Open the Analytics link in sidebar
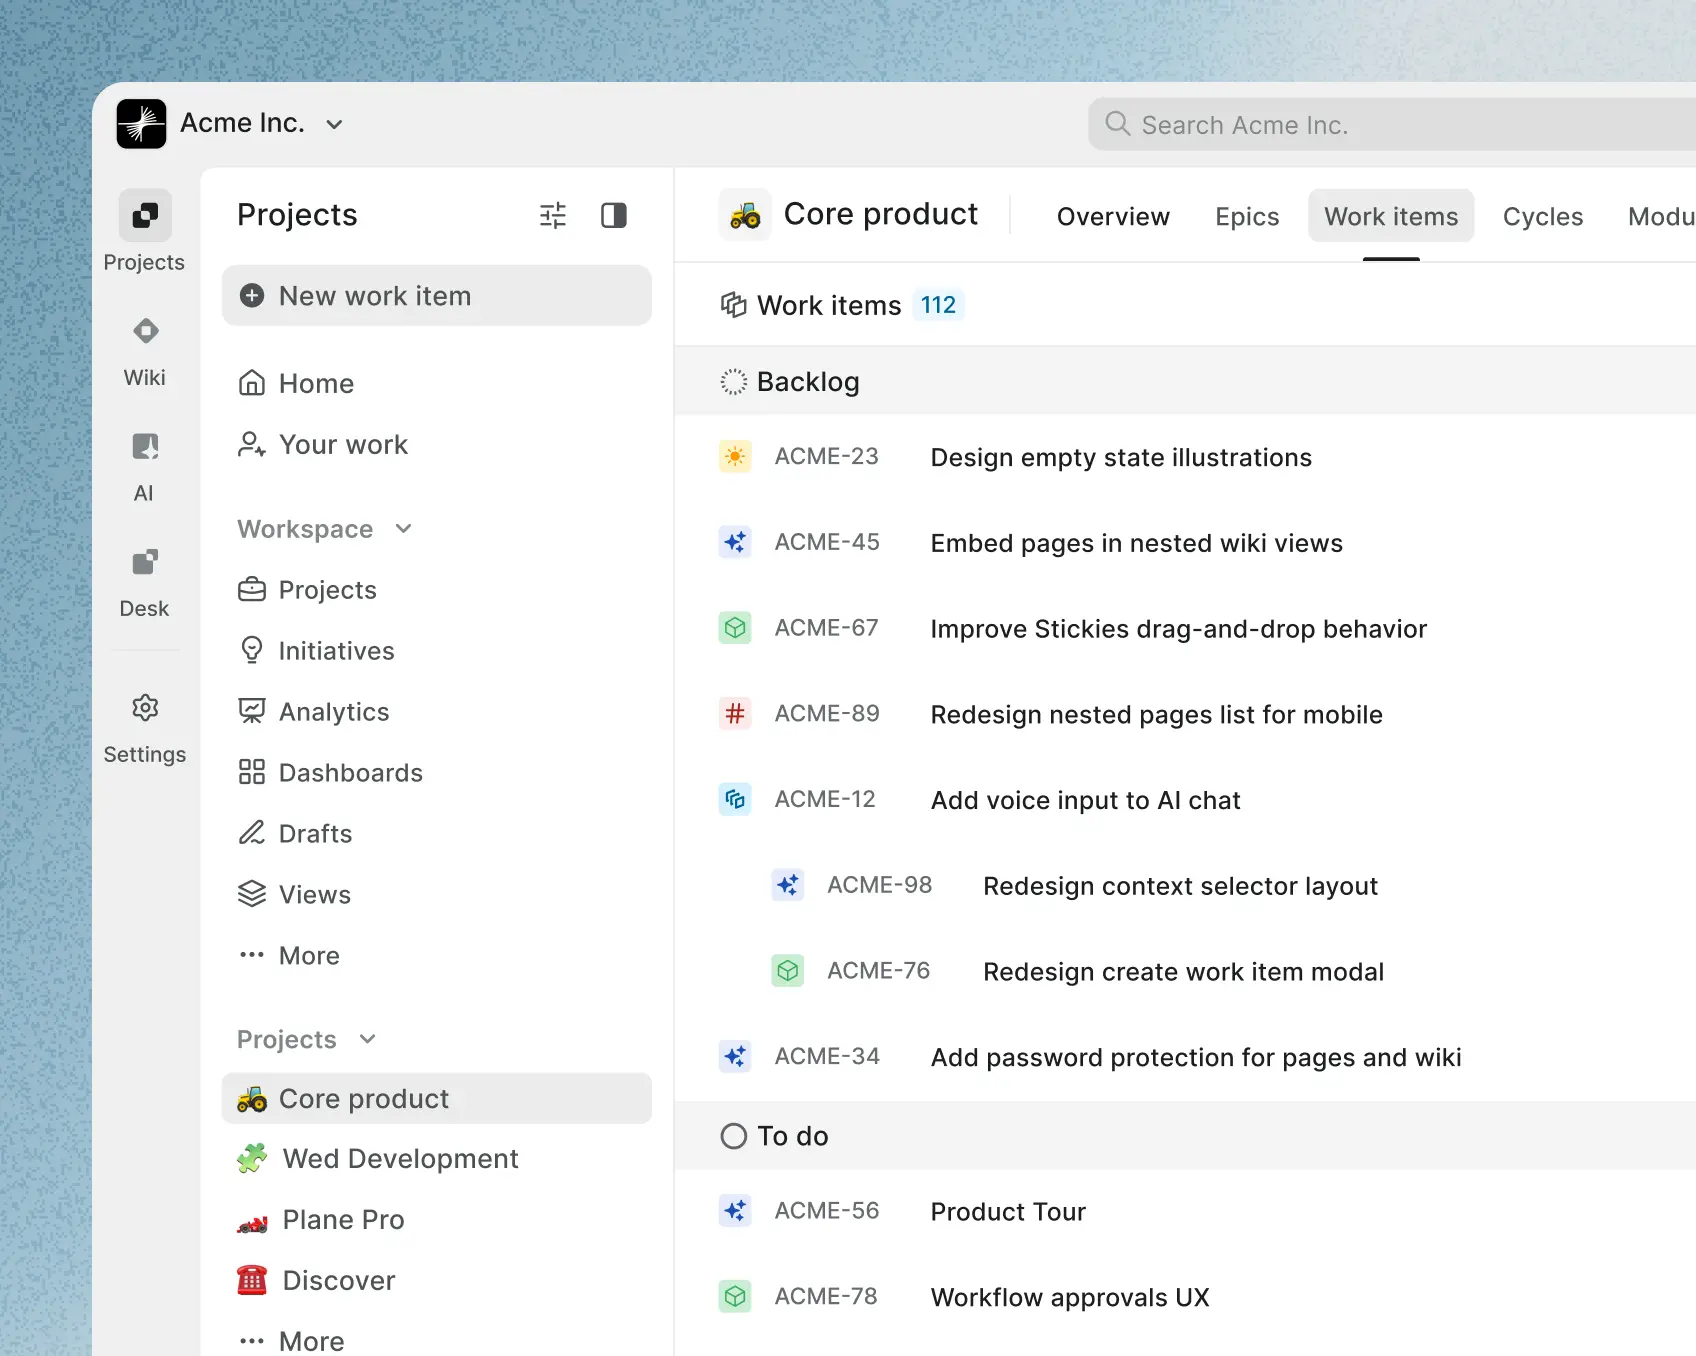1696x1356 pixels. click(x=333, y=712)
